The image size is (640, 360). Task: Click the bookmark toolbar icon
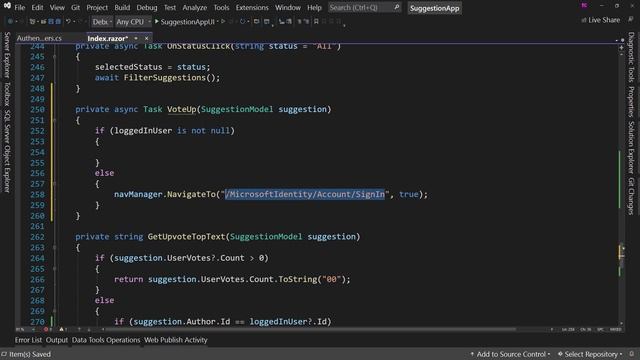click(316, 21)
